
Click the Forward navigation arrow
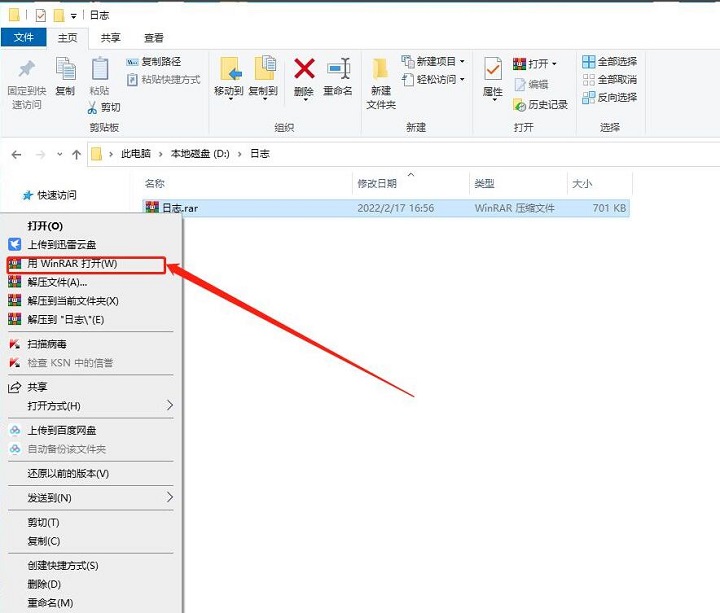pyautogui.click(x=40, y=155)
